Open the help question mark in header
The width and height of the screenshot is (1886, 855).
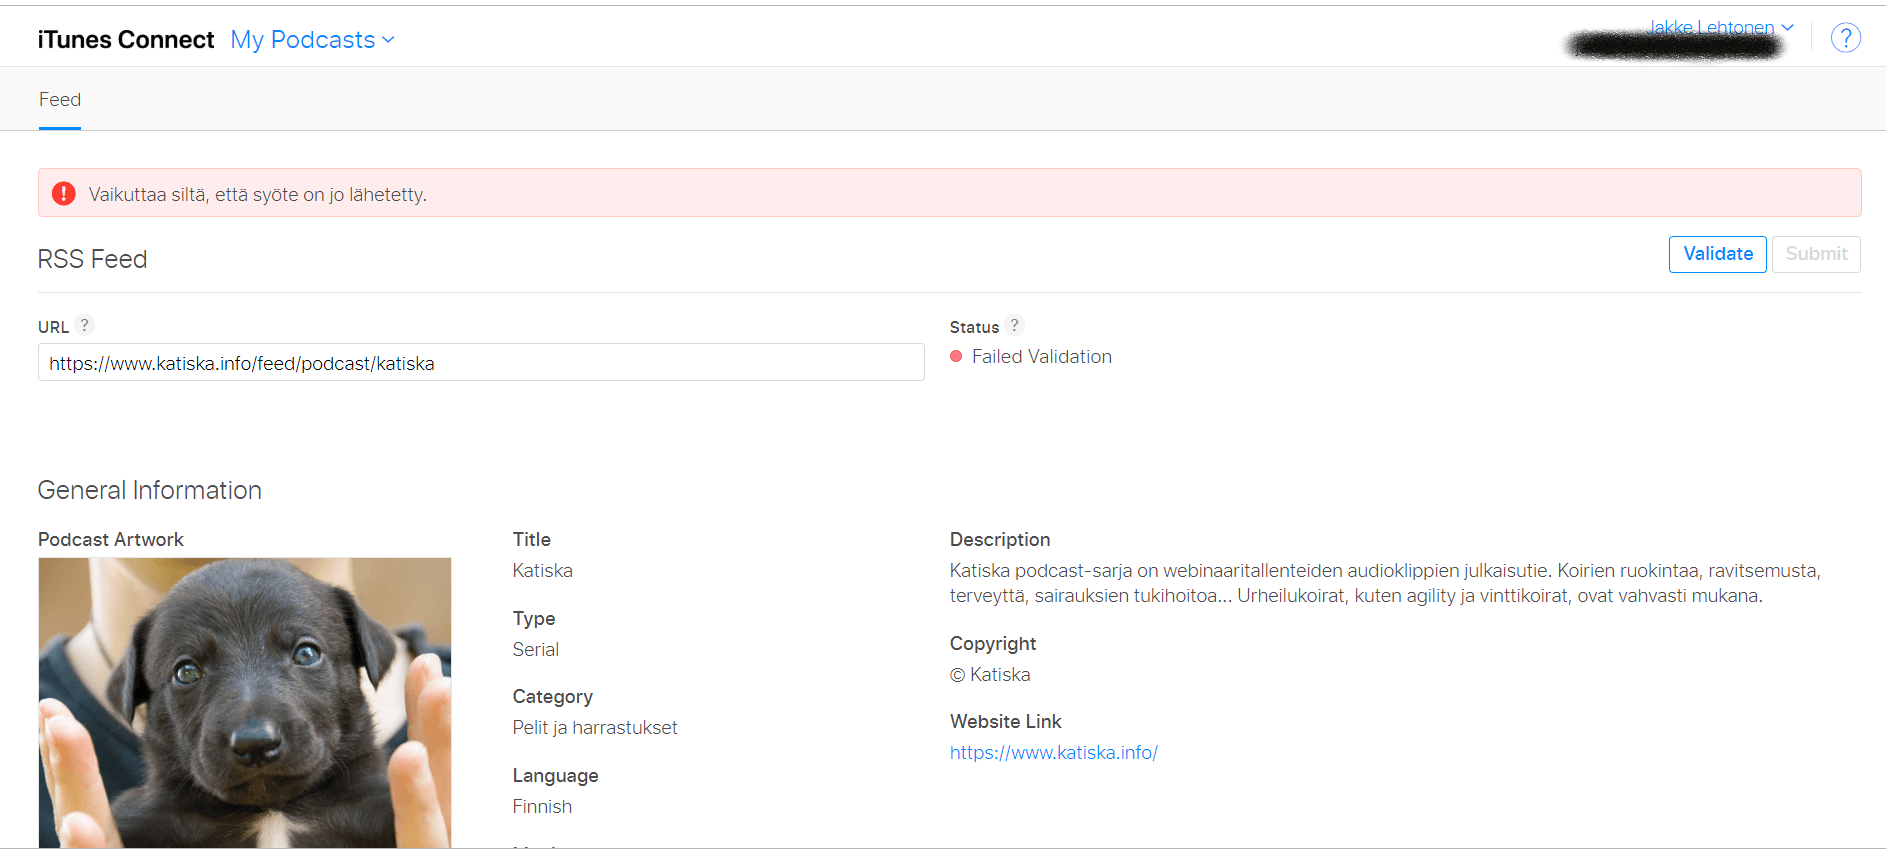click(x=1845, y=38)
